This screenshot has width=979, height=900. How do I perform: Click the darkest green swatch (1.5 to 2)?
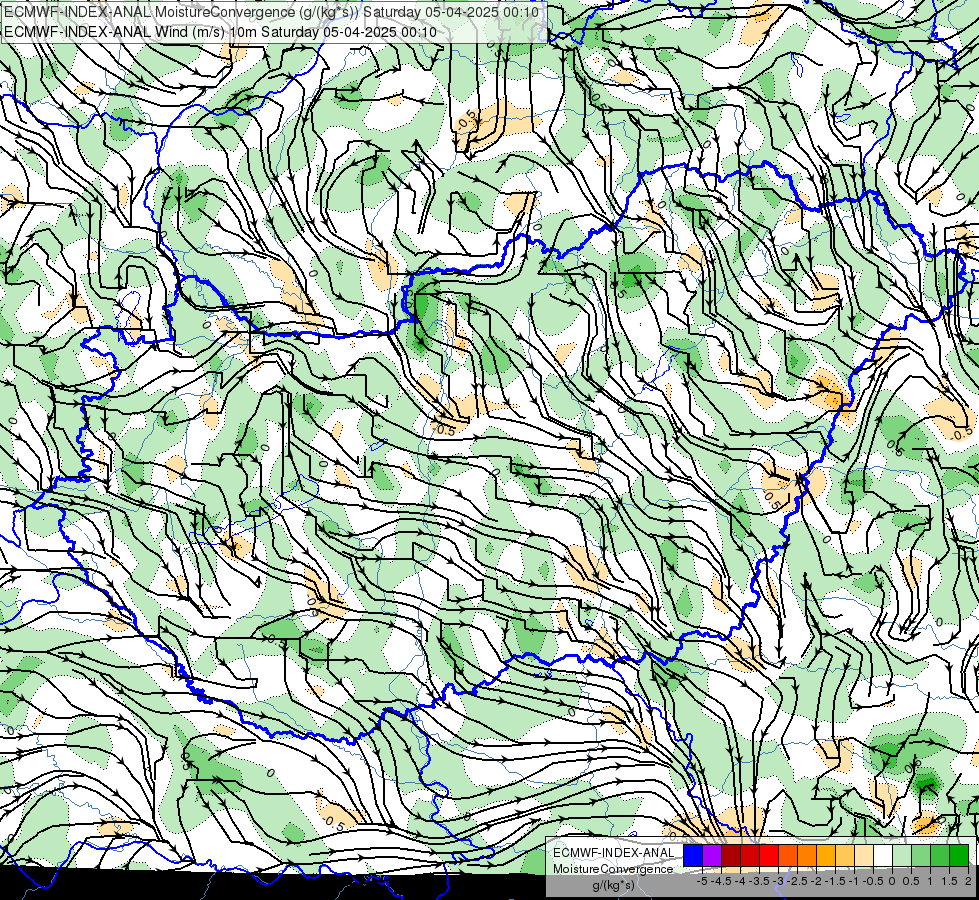958,855
